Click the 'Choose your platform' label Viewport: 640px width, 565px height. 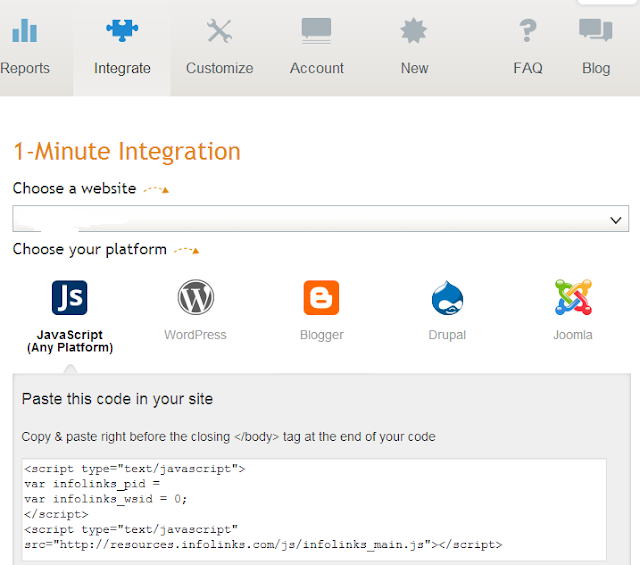[89, 249]
